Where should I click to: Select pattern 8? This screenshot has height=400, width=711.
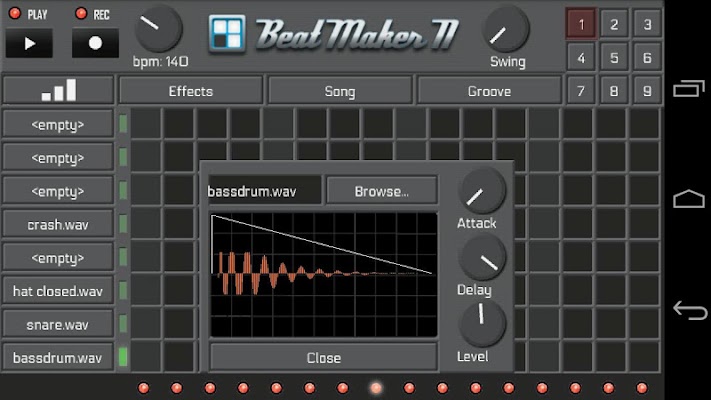click(614, 91)
